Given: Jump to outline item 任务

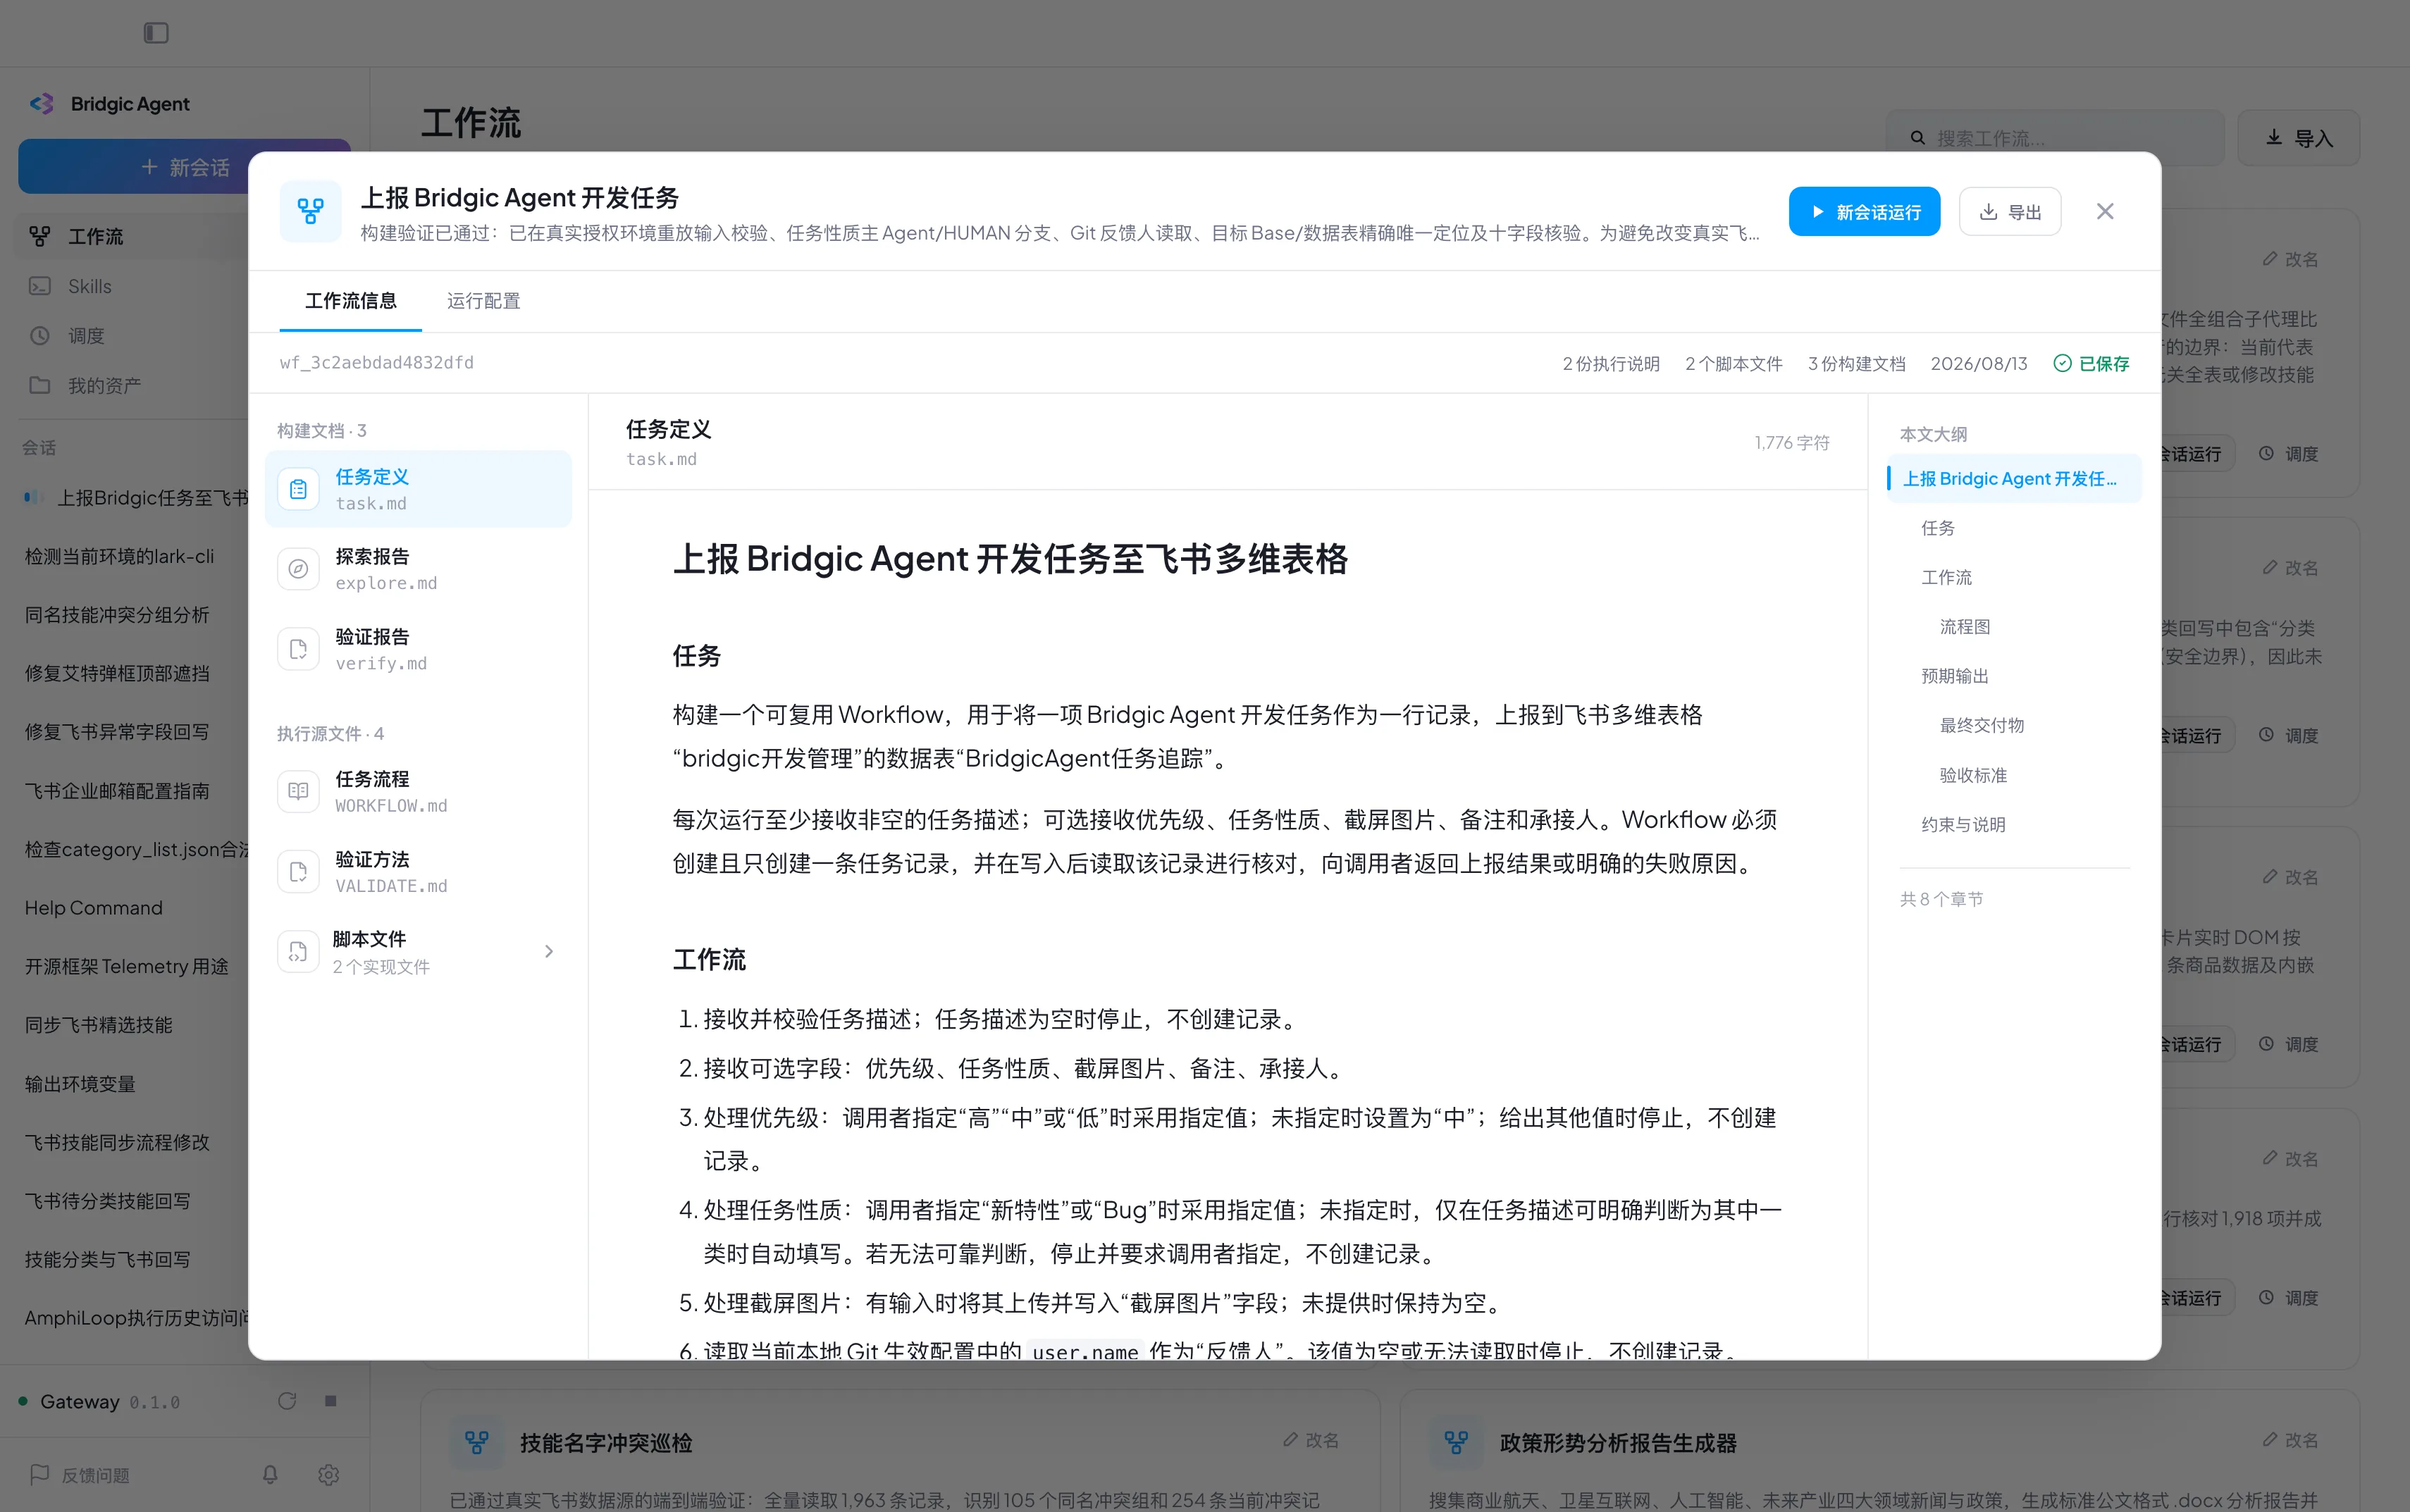Looking at the screenshot, I should pyautogui.click(x=1938, y=528).
